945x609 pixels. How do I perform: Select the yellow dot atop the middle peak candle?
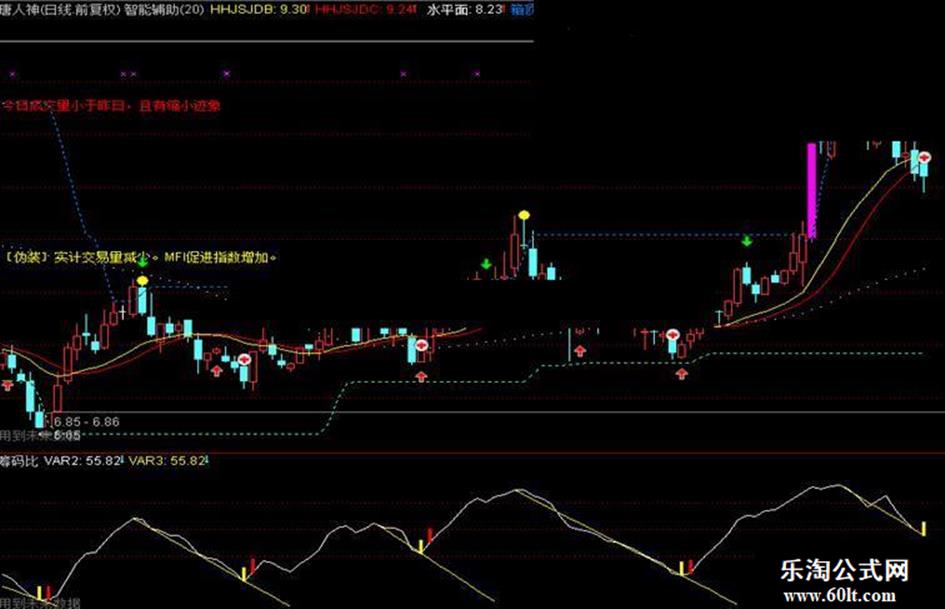[x=524, y=215]
